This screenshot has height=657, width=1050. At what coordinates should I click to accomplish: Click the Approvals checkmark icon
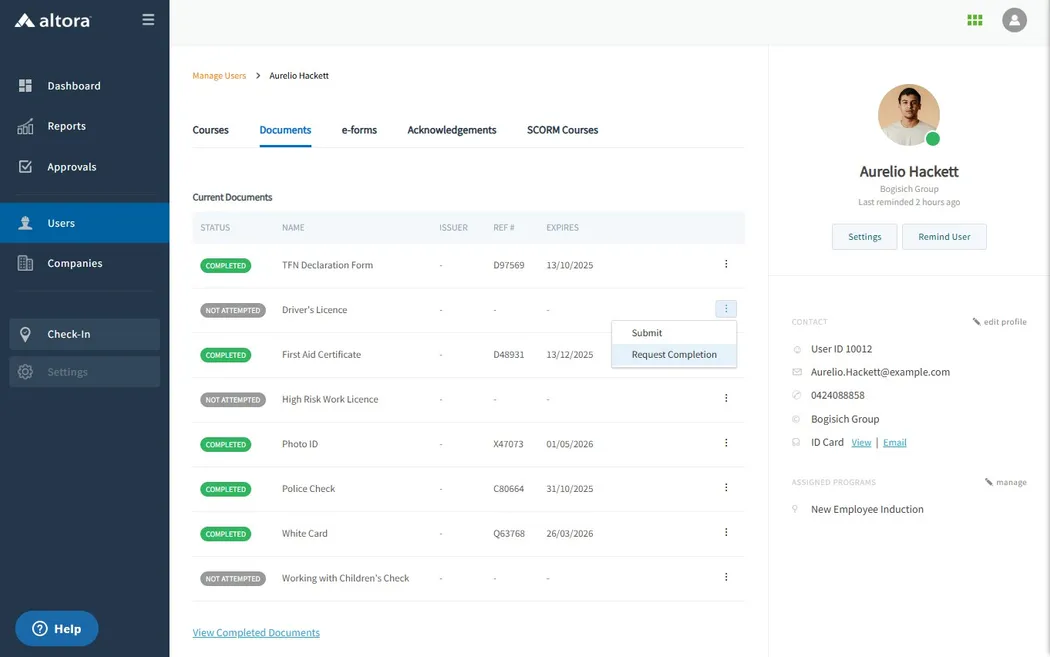coord(25,167)
